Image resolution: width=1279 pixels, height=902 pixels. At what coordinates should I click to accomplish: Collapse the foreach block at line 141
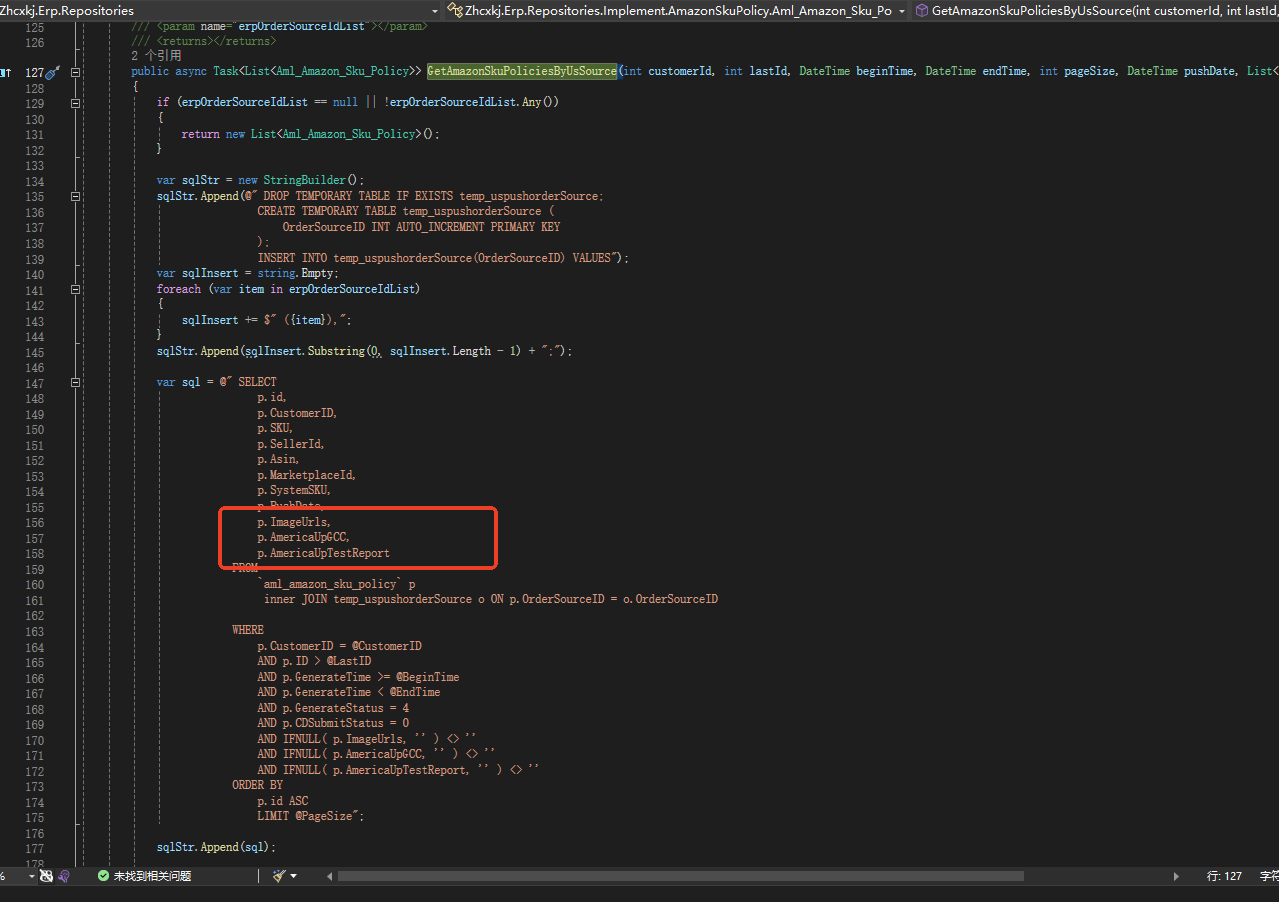76,289
